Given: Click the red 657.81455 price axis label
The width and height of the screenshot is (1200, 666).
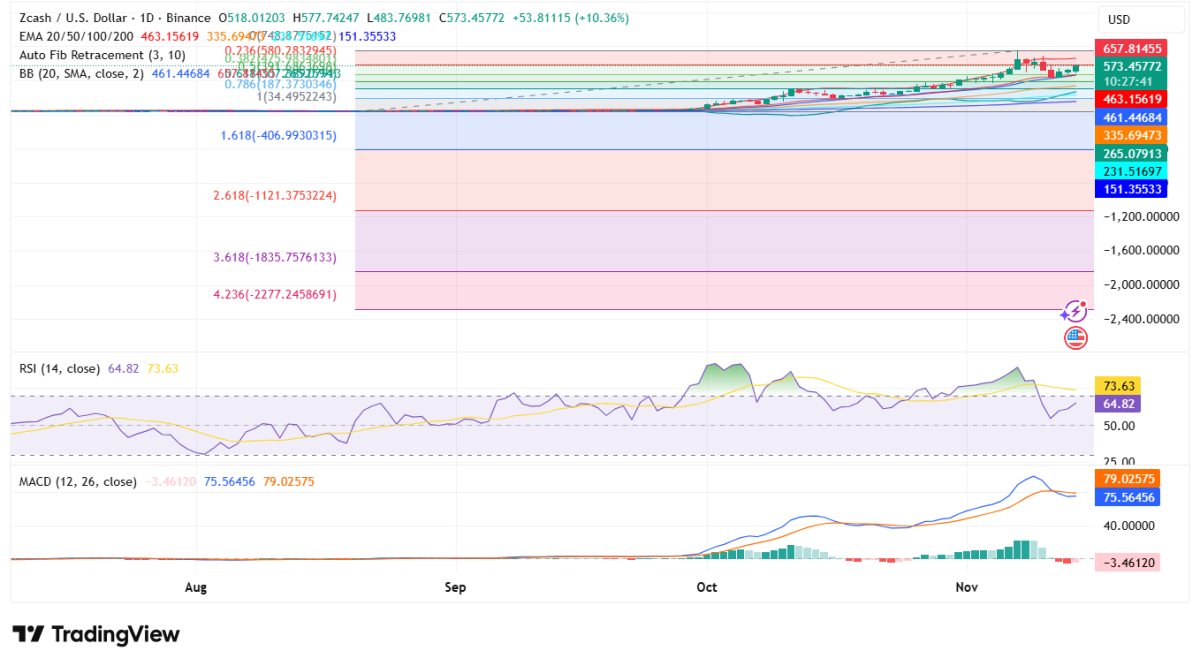Looking at the screenshot, I should 1132,47.
